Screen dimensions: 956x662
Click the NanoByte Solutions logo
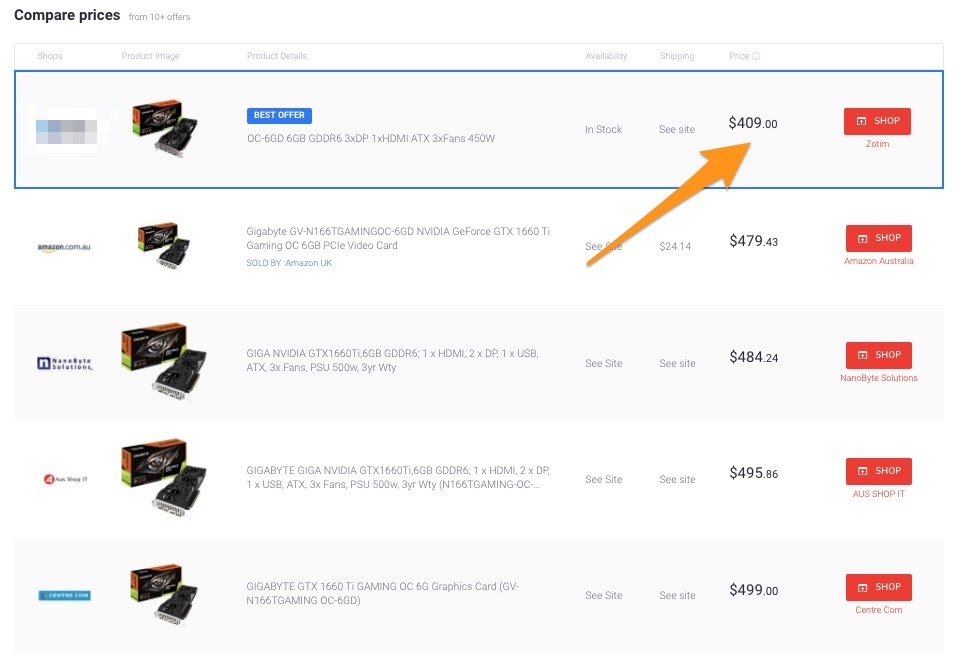coord(64,363)
